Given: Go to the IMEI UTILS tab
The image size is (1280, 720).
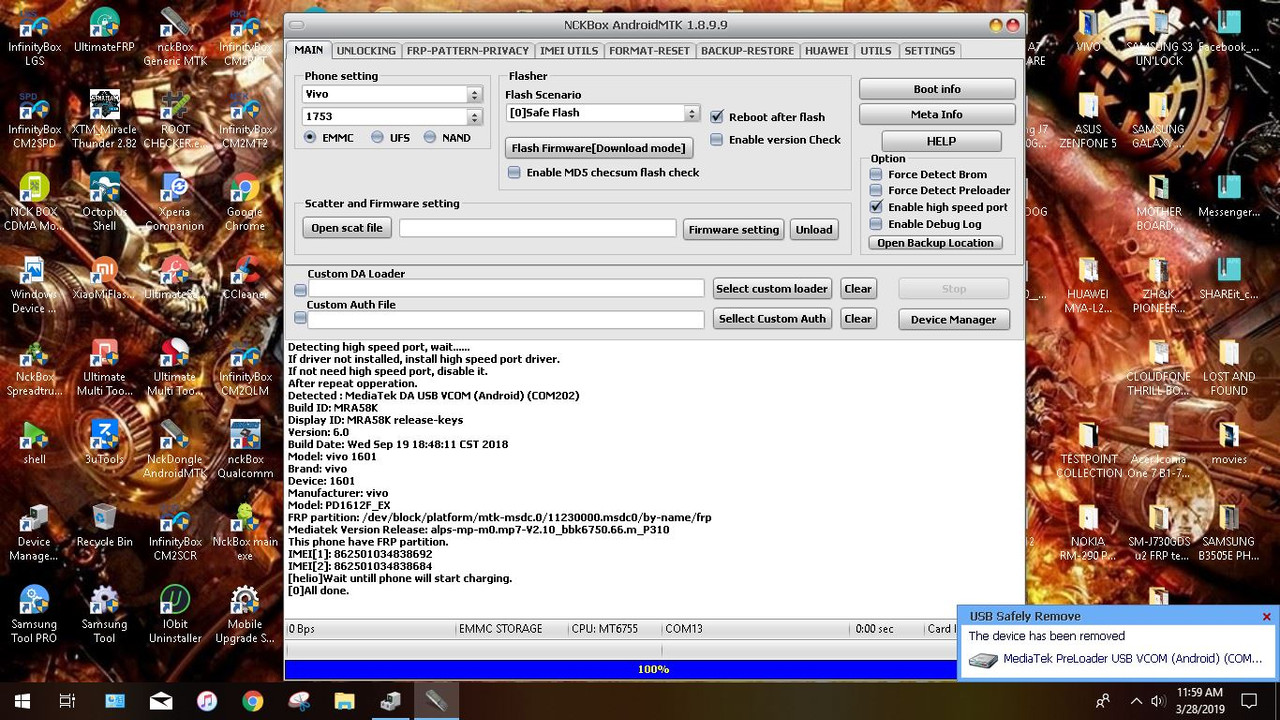Looking at the screenshot, I should 569,51.
